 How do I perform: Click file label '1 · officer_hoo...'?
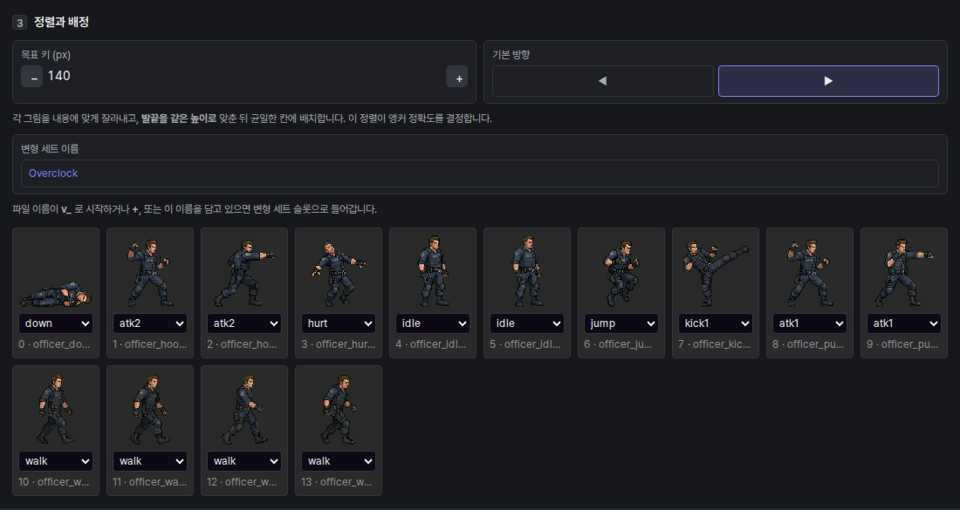(x=149, y=344)
